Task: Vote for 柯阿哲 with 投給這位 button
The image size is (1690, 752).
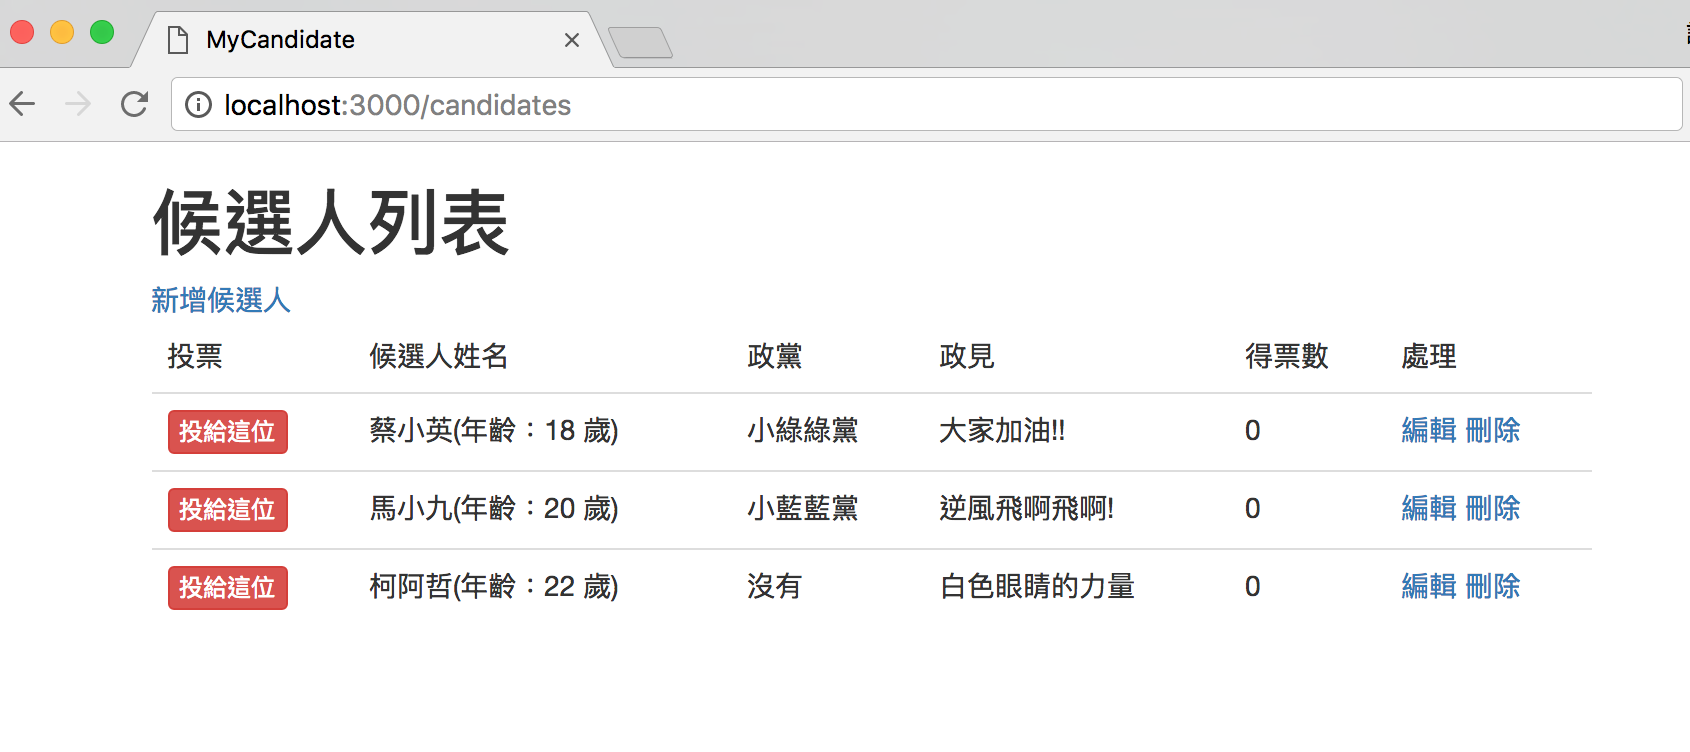Action: (228, 588)
